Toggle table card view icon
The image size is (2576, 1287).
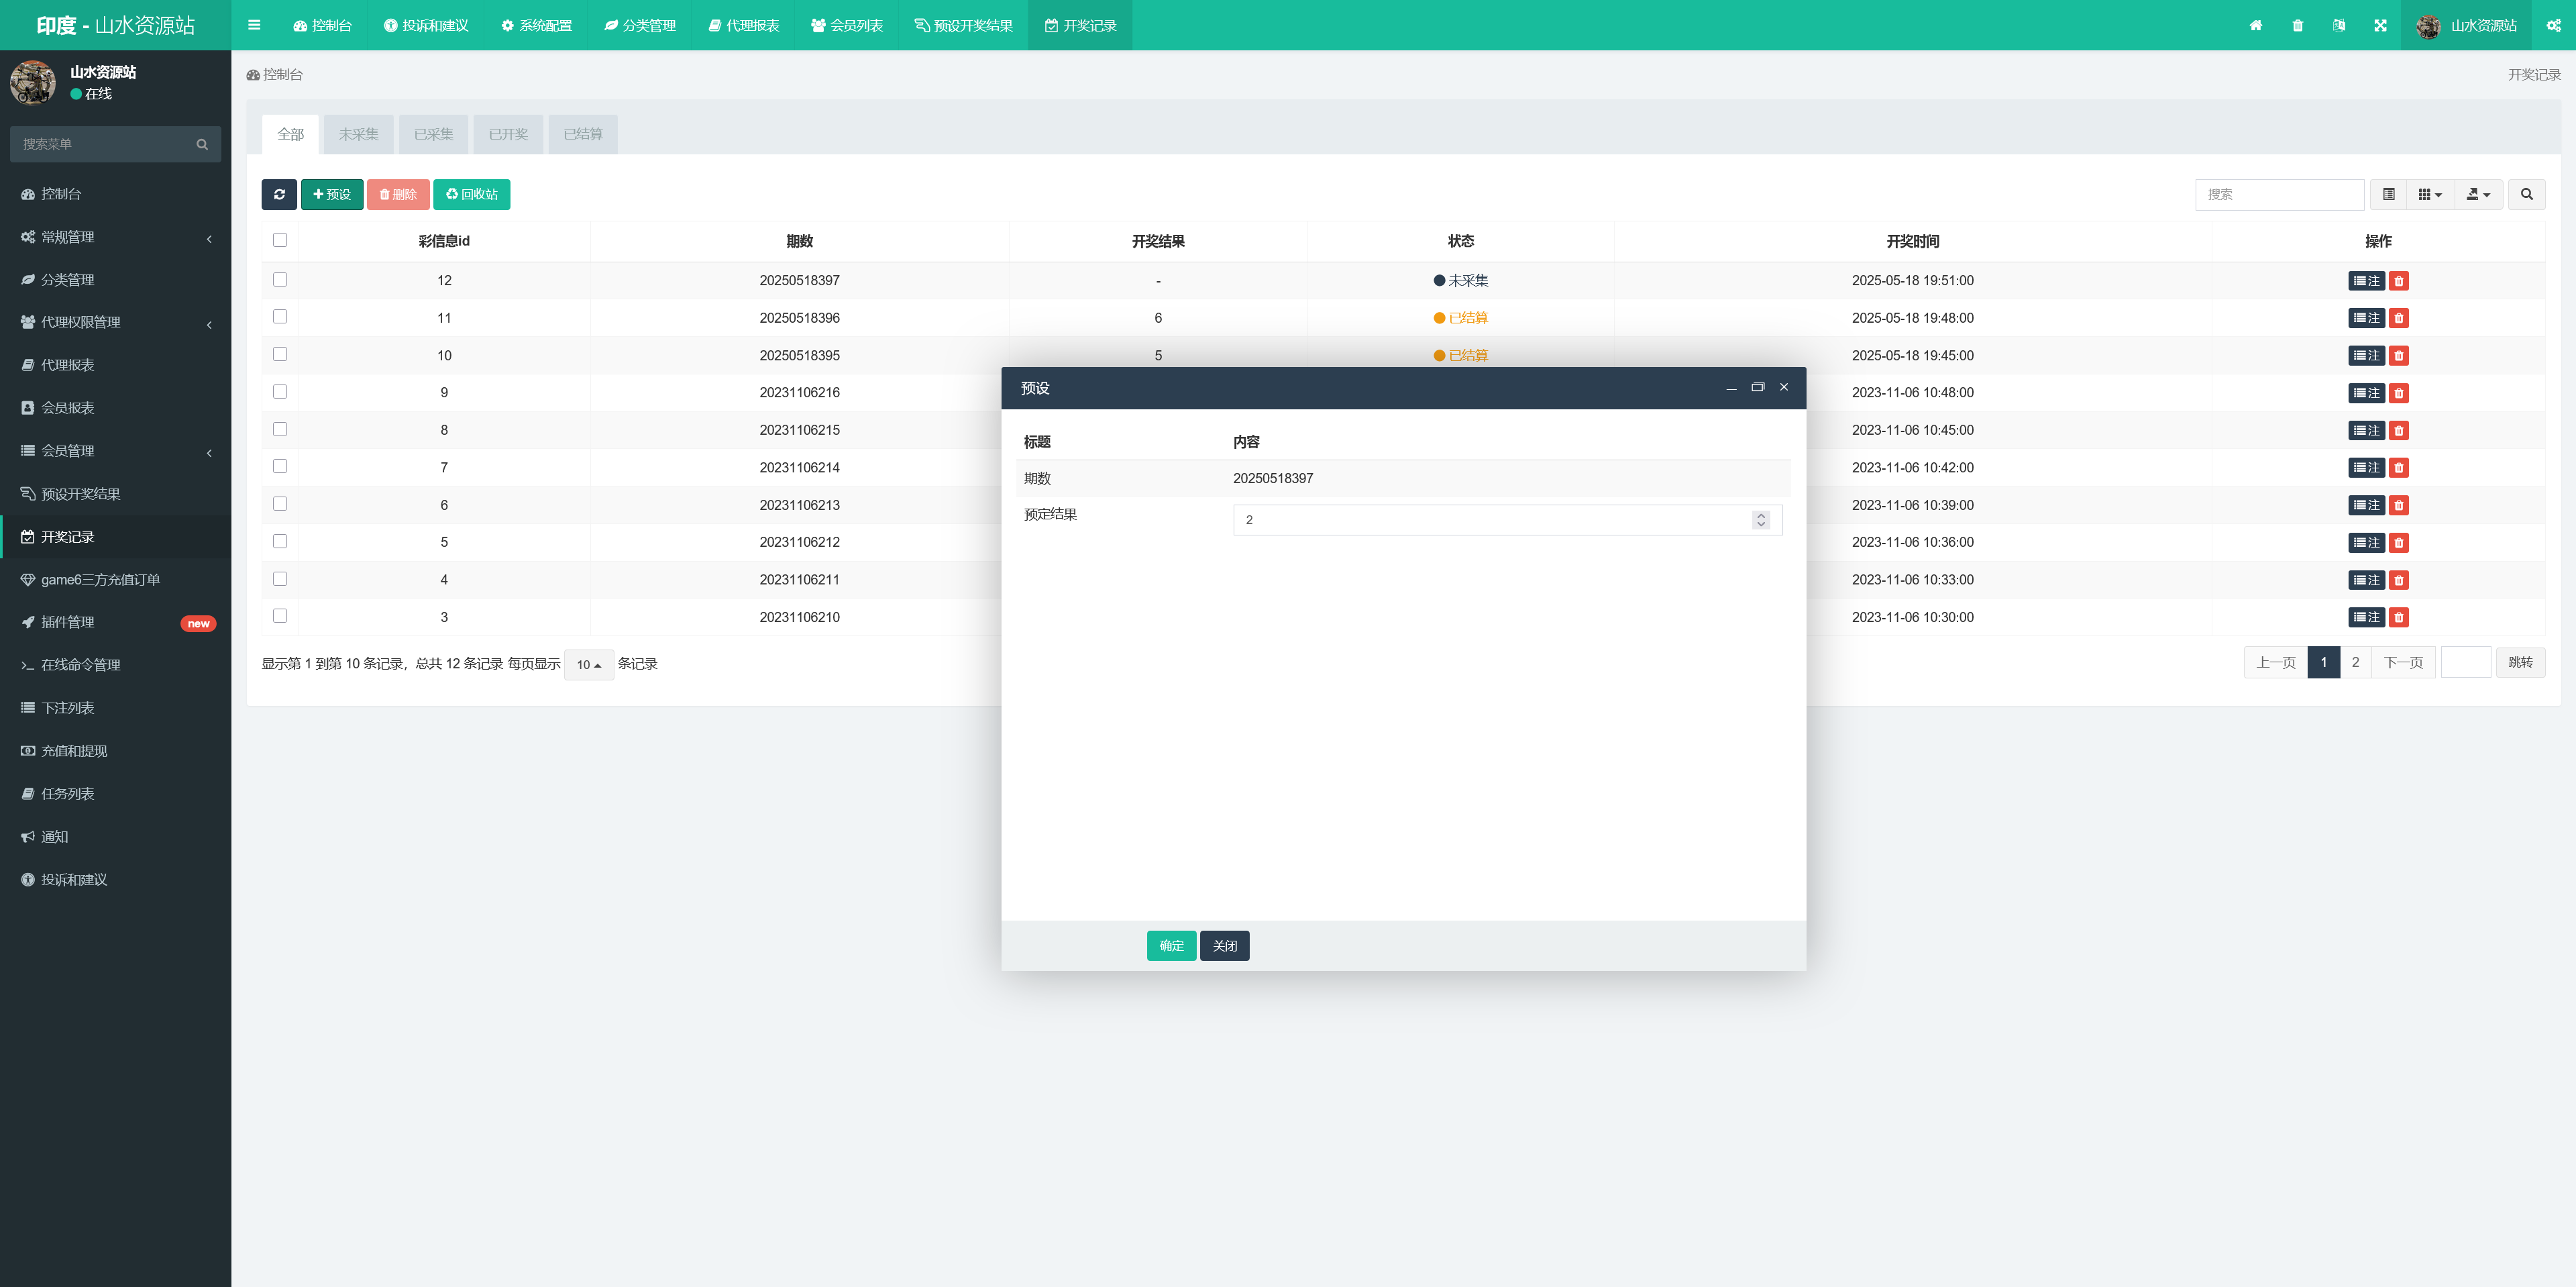2388,194
